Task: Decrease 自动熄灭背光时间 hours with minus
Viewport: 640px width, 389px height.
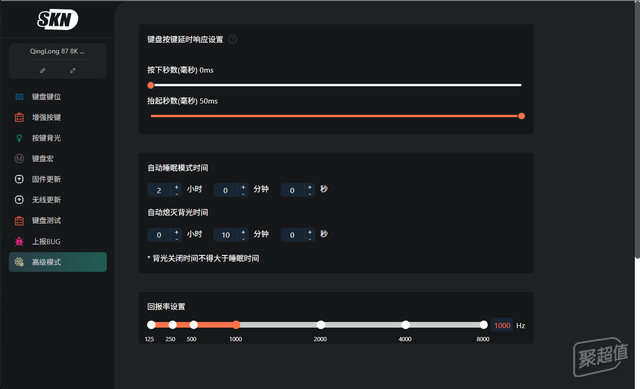Action: [x=176, y=238]
